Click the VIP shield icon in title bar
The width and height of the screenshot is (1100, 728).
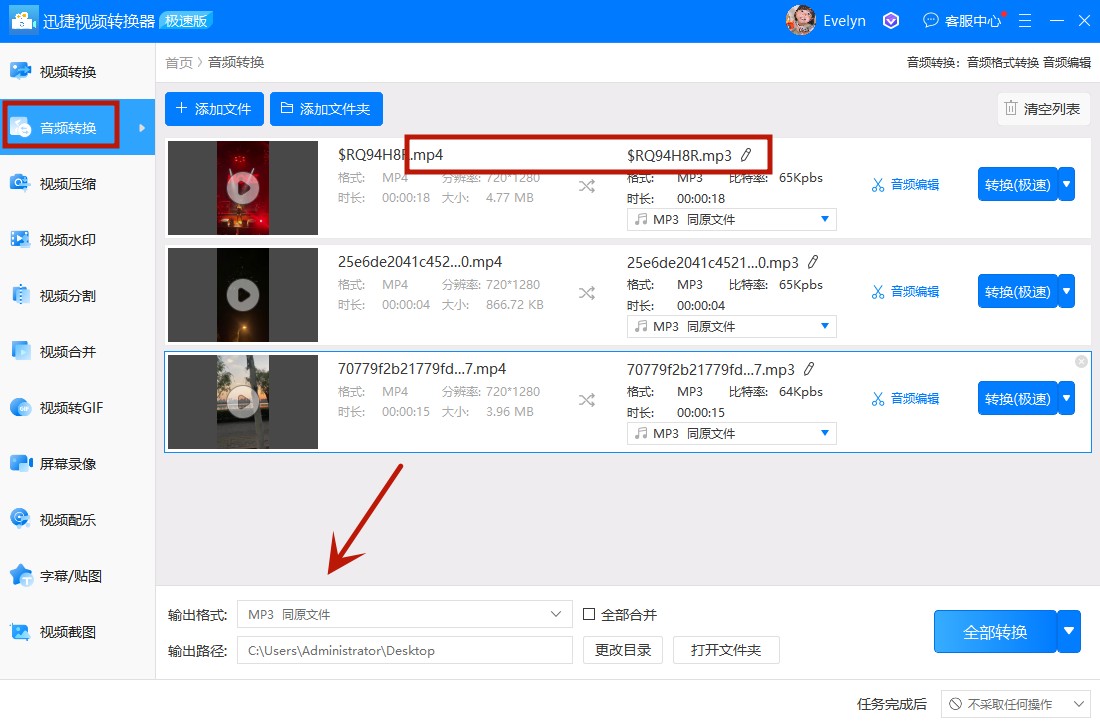(890, 20)
